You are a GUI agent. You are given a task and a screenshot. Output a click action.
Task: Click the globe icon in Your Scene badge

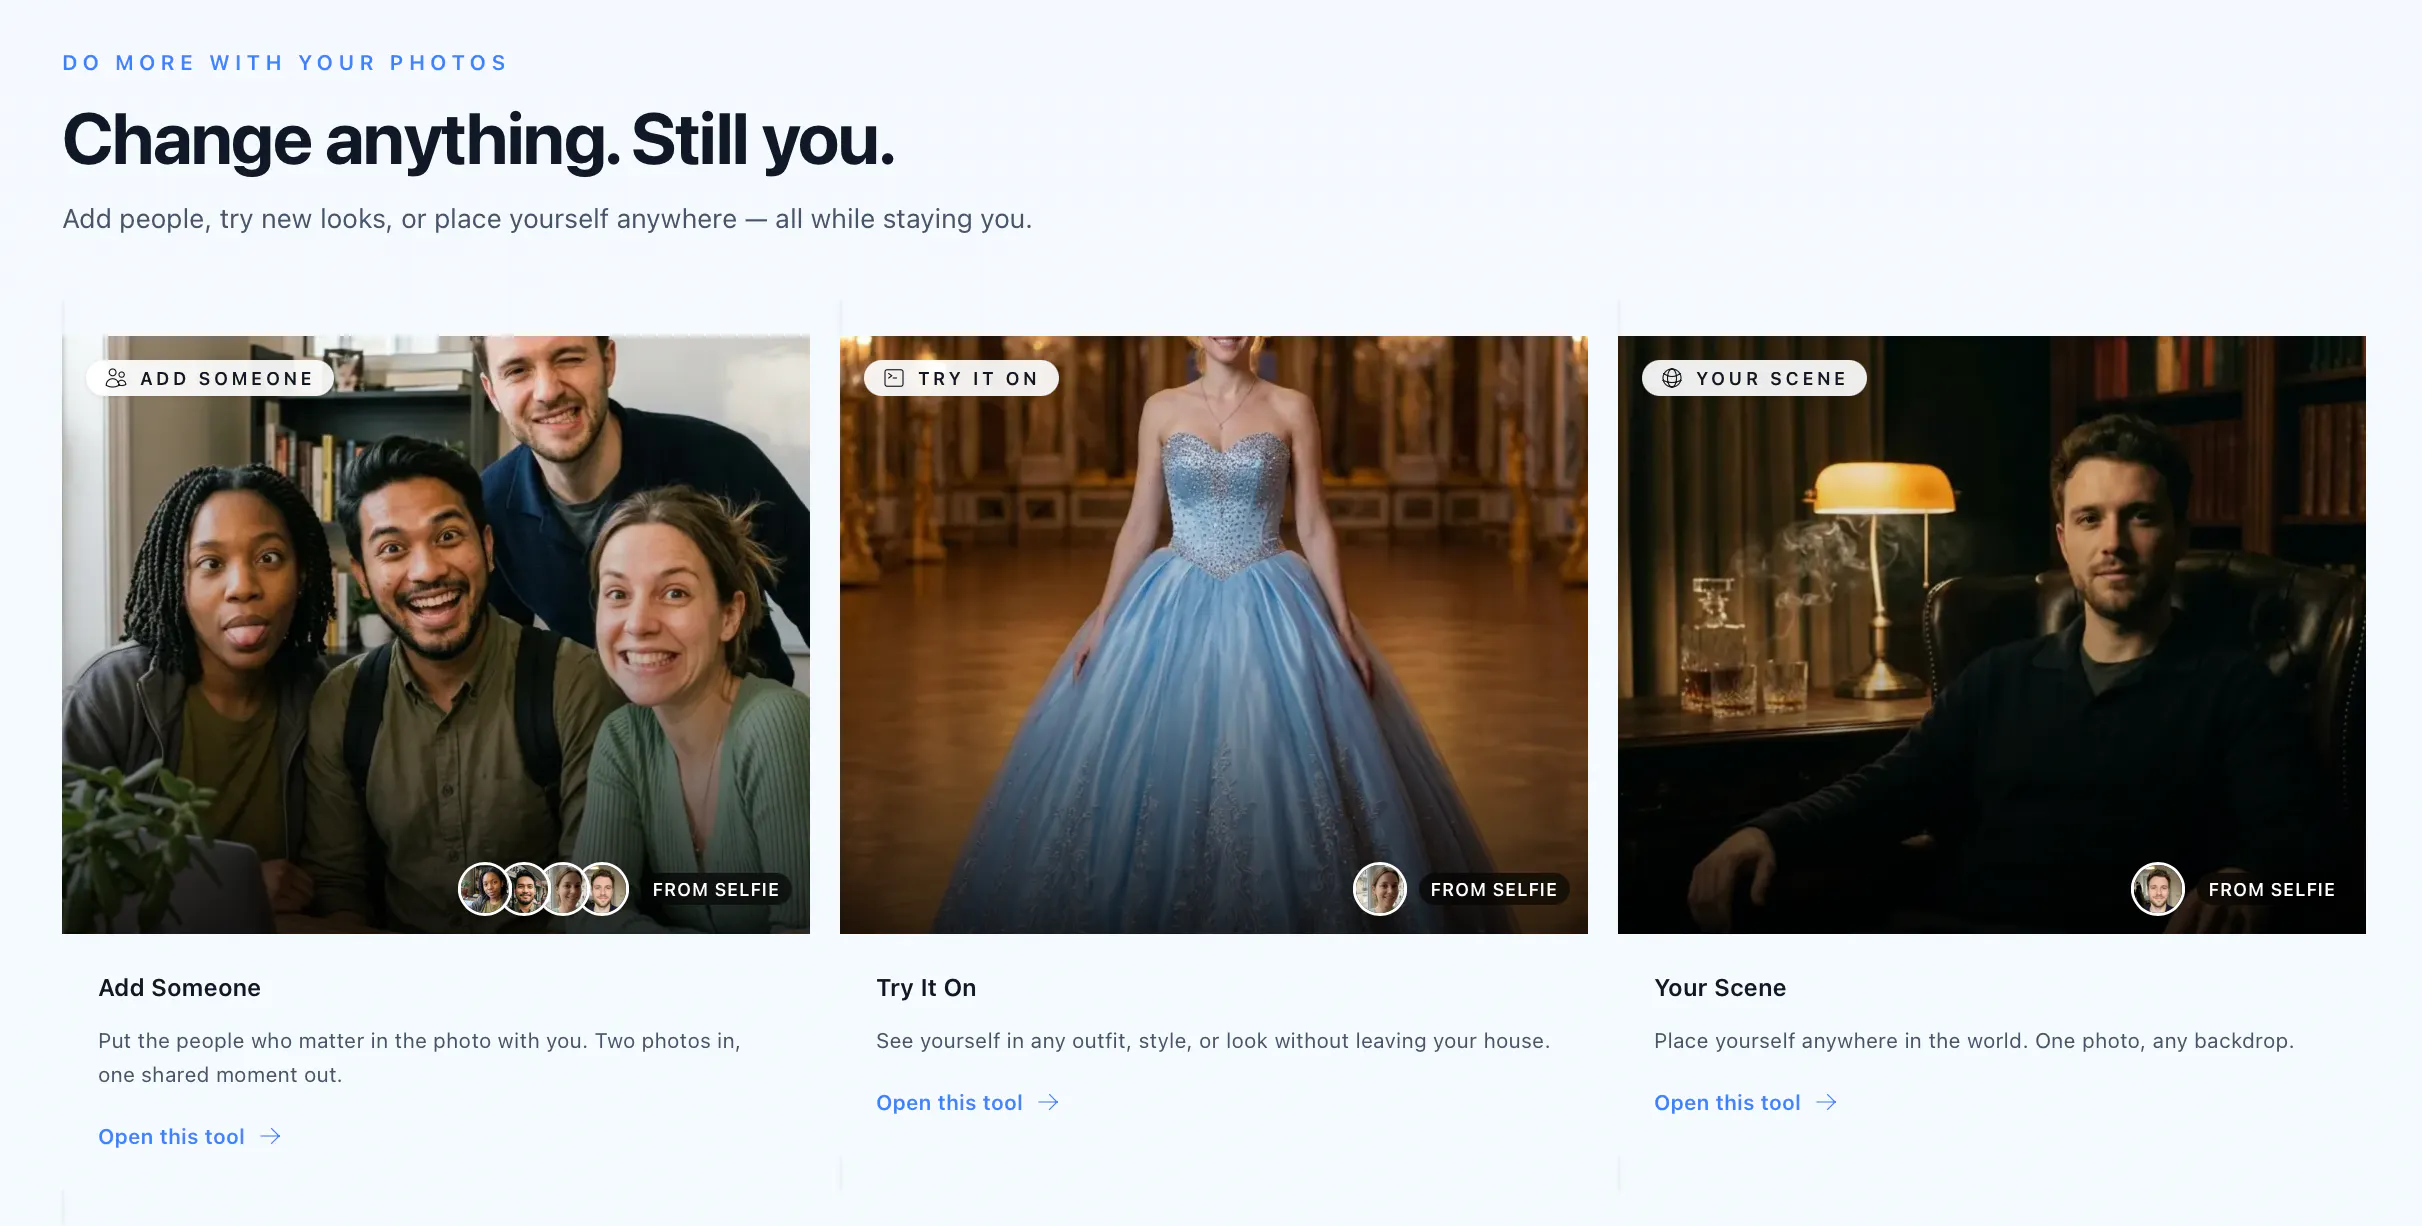pyautogui.click(x=1672, y=378)
